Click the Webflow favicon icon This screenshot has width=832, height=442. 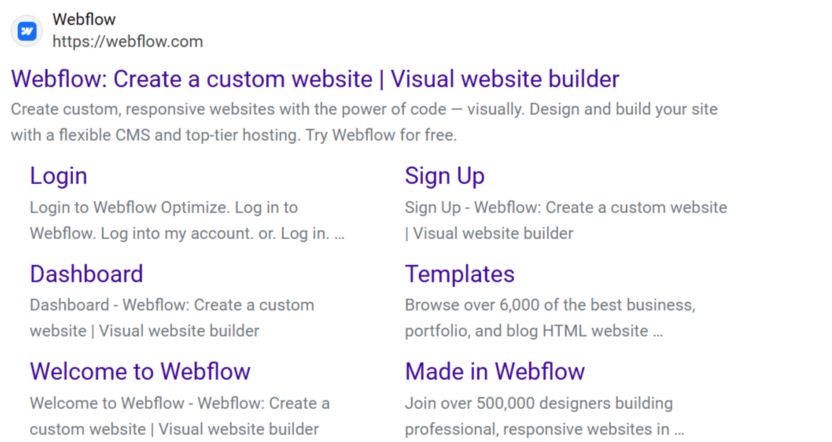[28, 31]
